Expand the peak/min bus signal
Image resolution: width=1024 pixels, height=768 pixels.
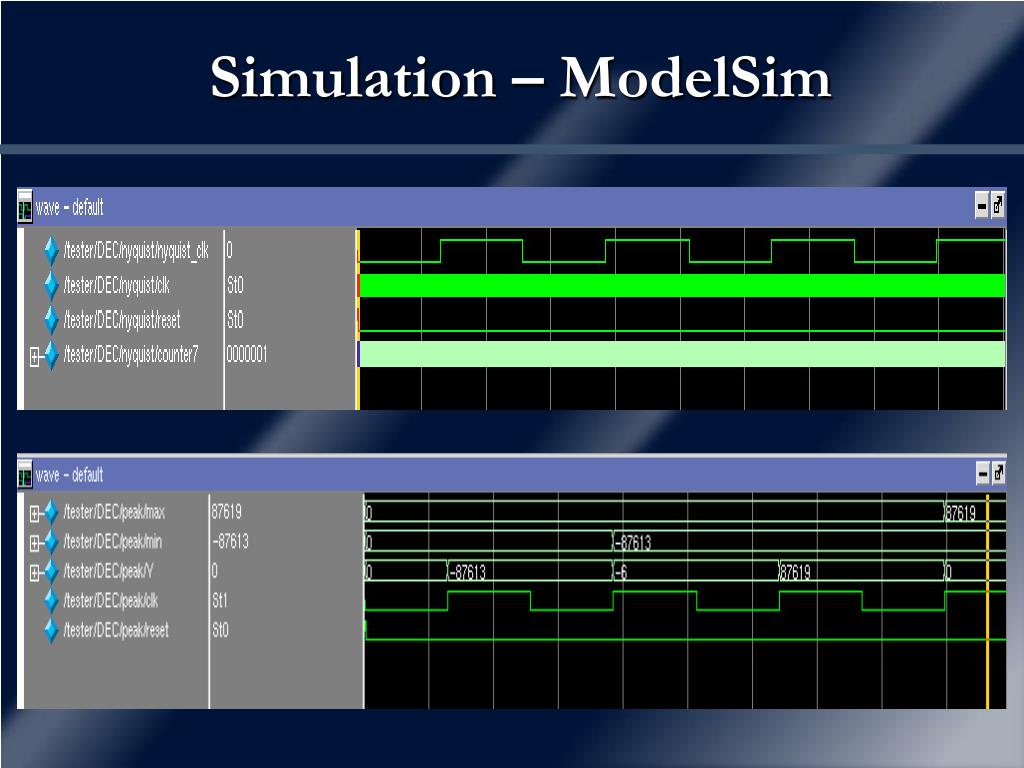click(x=35, y=543)
